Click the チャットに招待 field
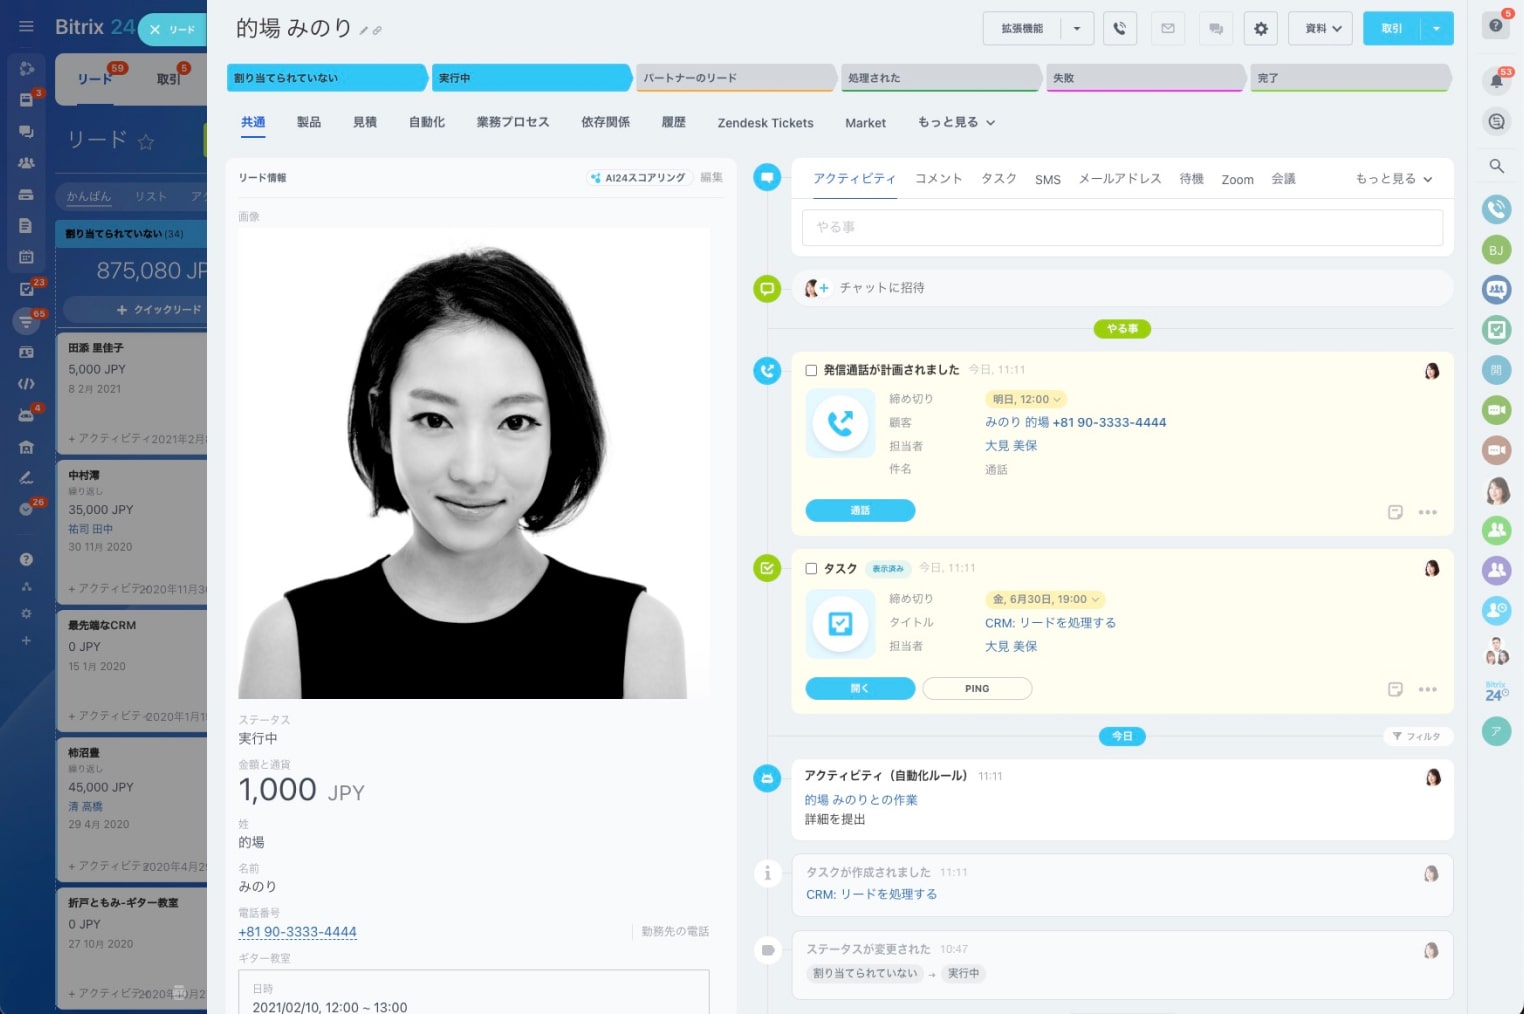1524x1014 pixels. tap(1122, 288)
